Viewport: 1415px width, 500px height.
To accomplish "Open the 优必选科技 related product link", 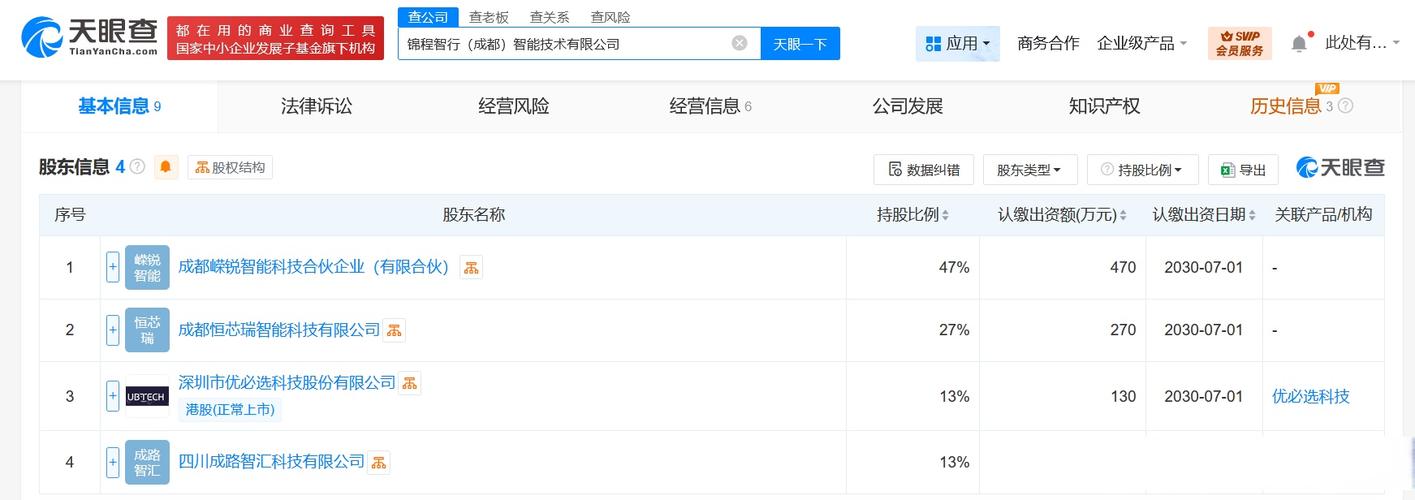I will [1311, 396].
